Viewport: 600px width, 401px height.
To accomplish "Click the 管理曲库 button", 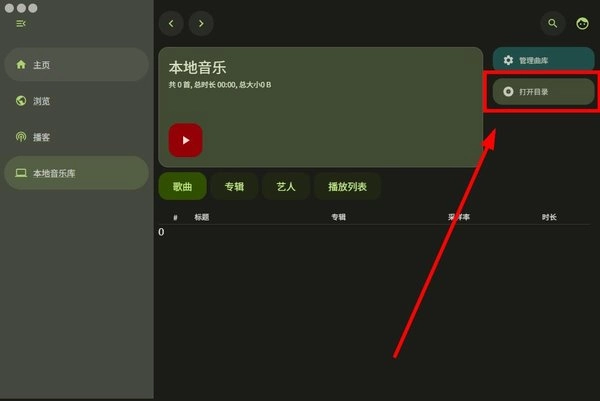I will [543, 60].
